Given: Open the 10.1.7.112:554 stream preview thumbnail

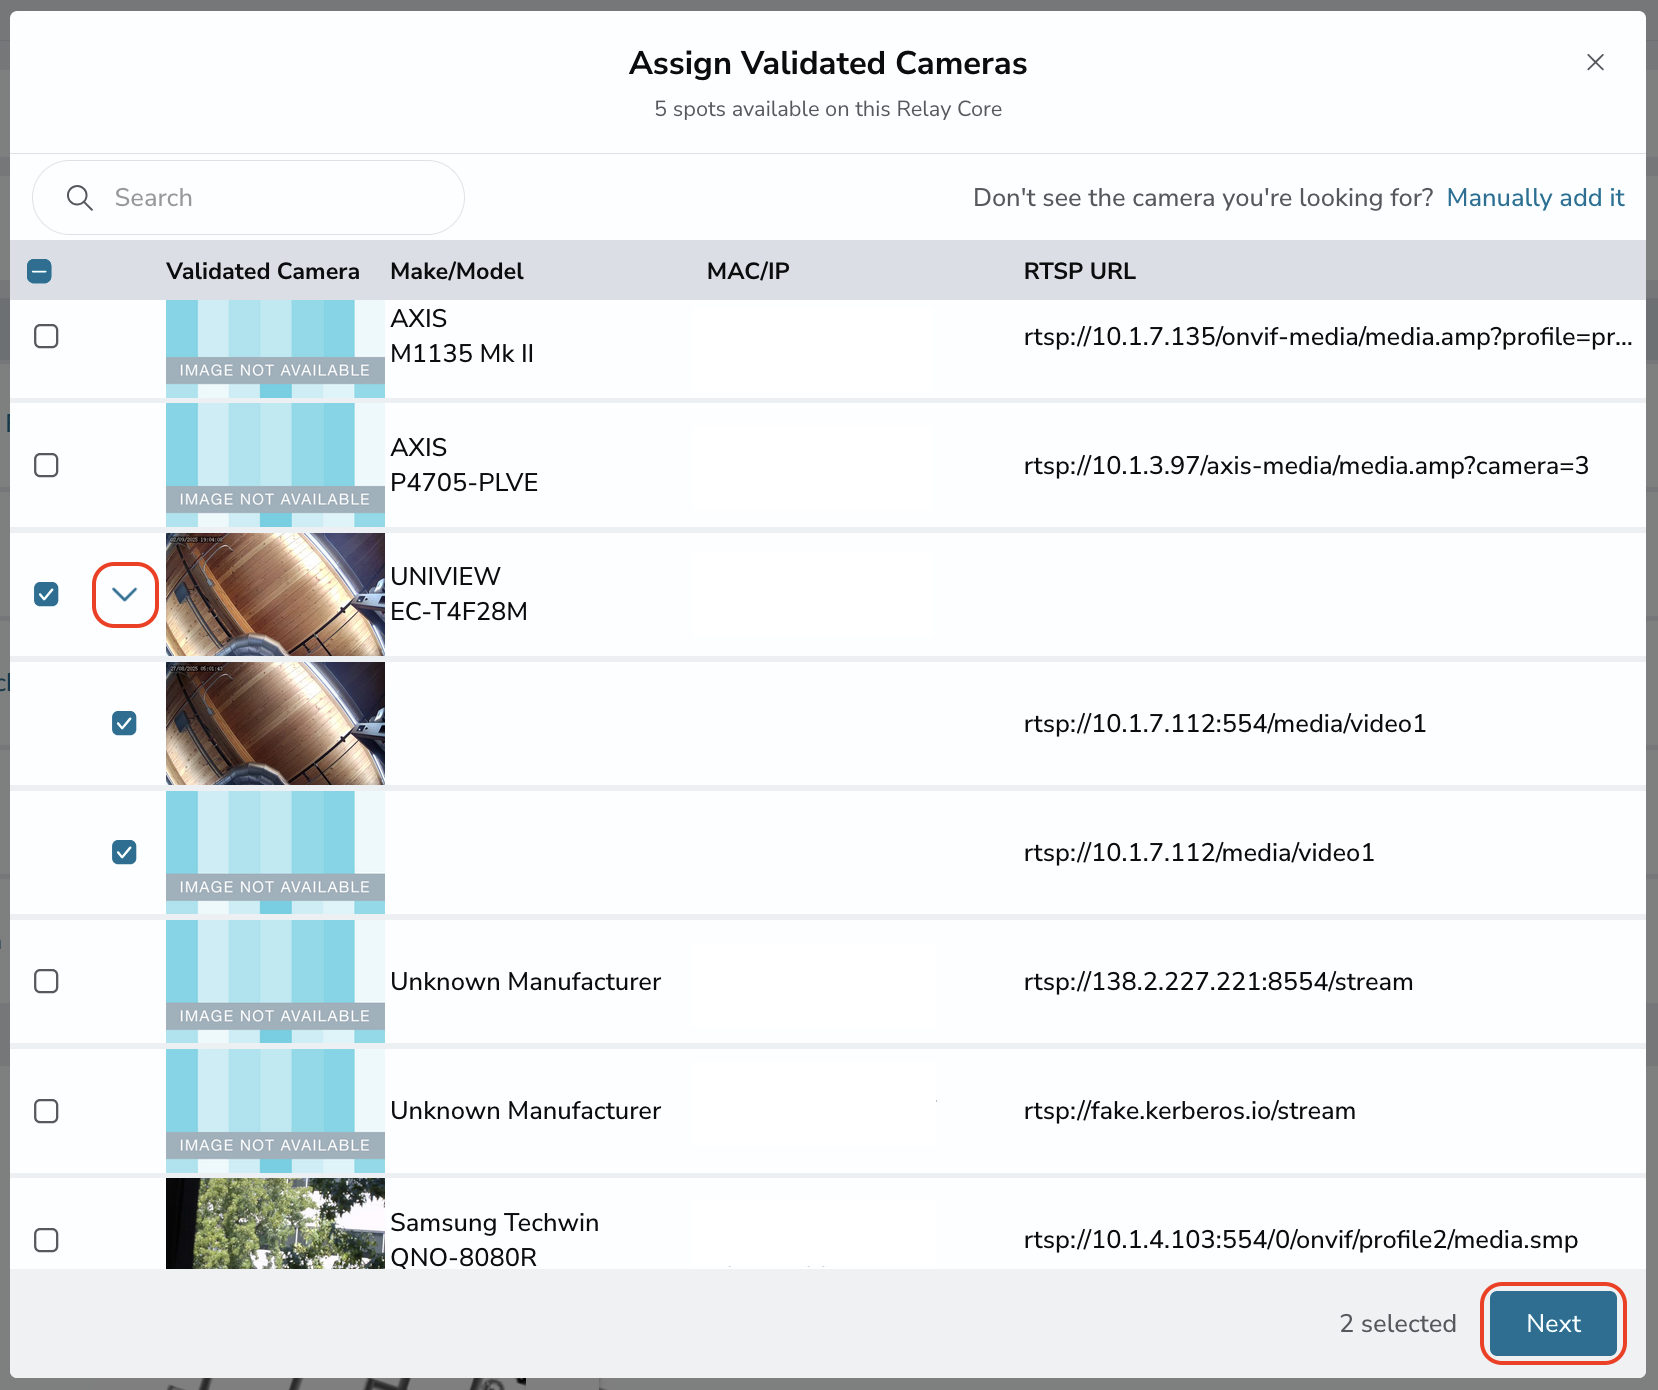Looking at the screenshot, I should point(275,723).
